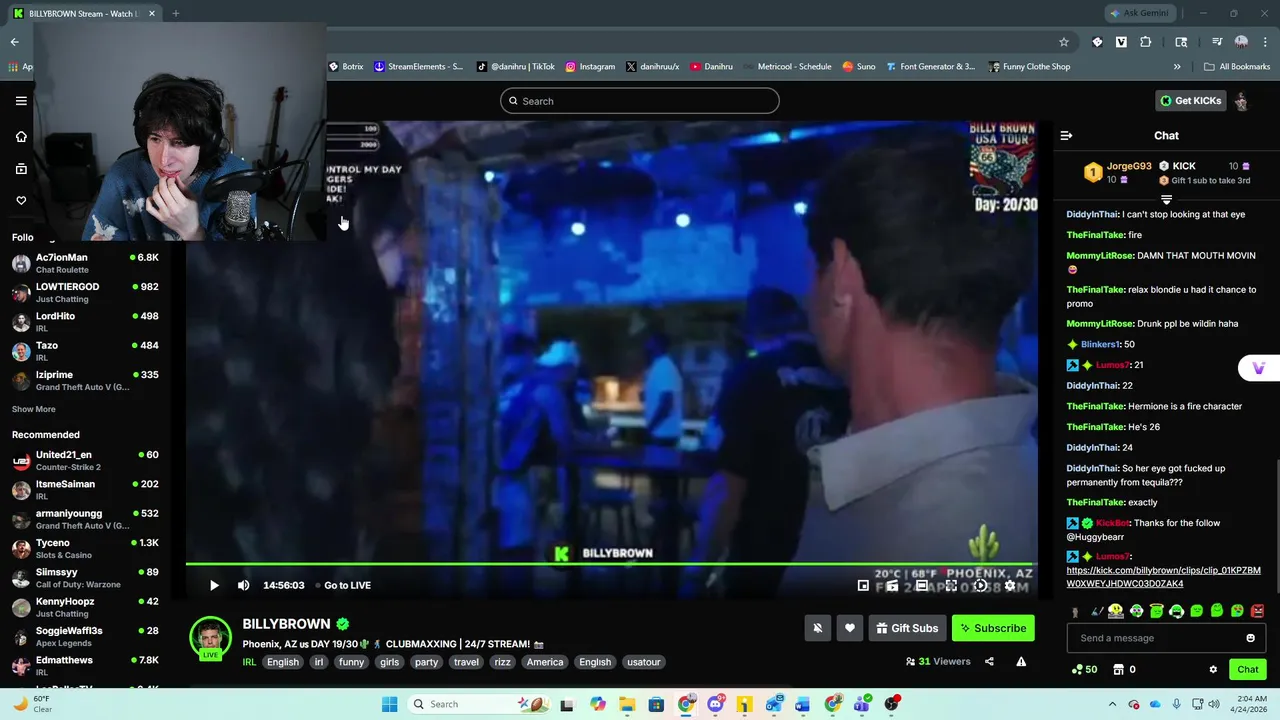Expand hidden bookmarks chevron
Viewport: 1280px width, 720px height.
coord(1177,67)
